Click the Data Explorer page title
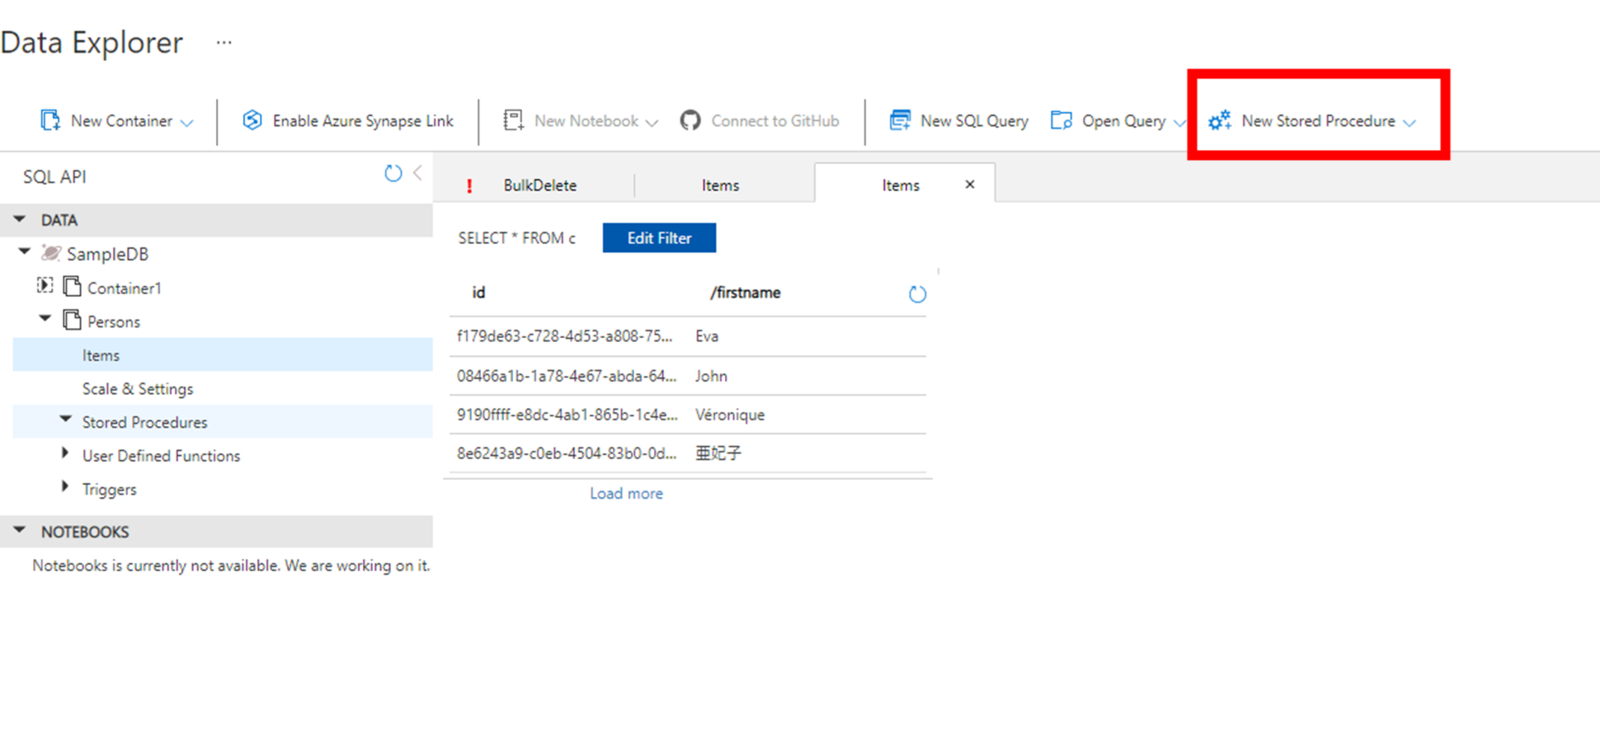Viewport: 1600px width, 741px height. [x=92, y=43]
